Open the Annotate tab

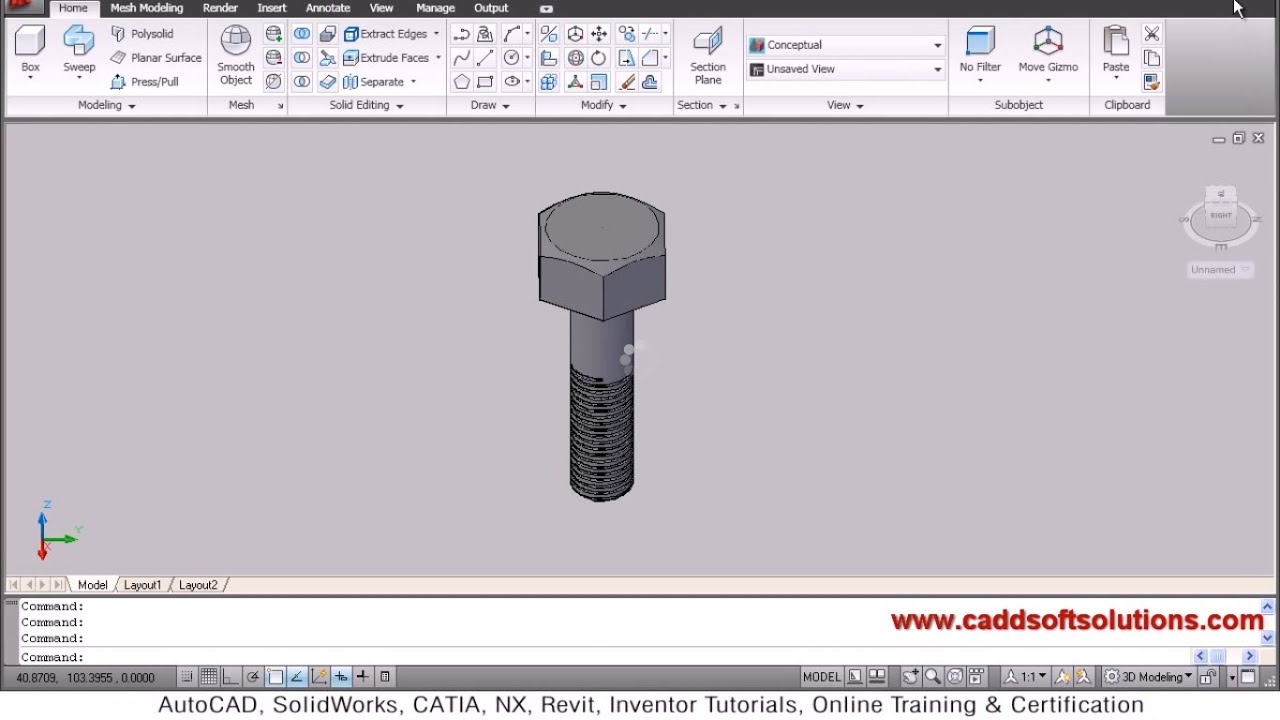(328, 8)
